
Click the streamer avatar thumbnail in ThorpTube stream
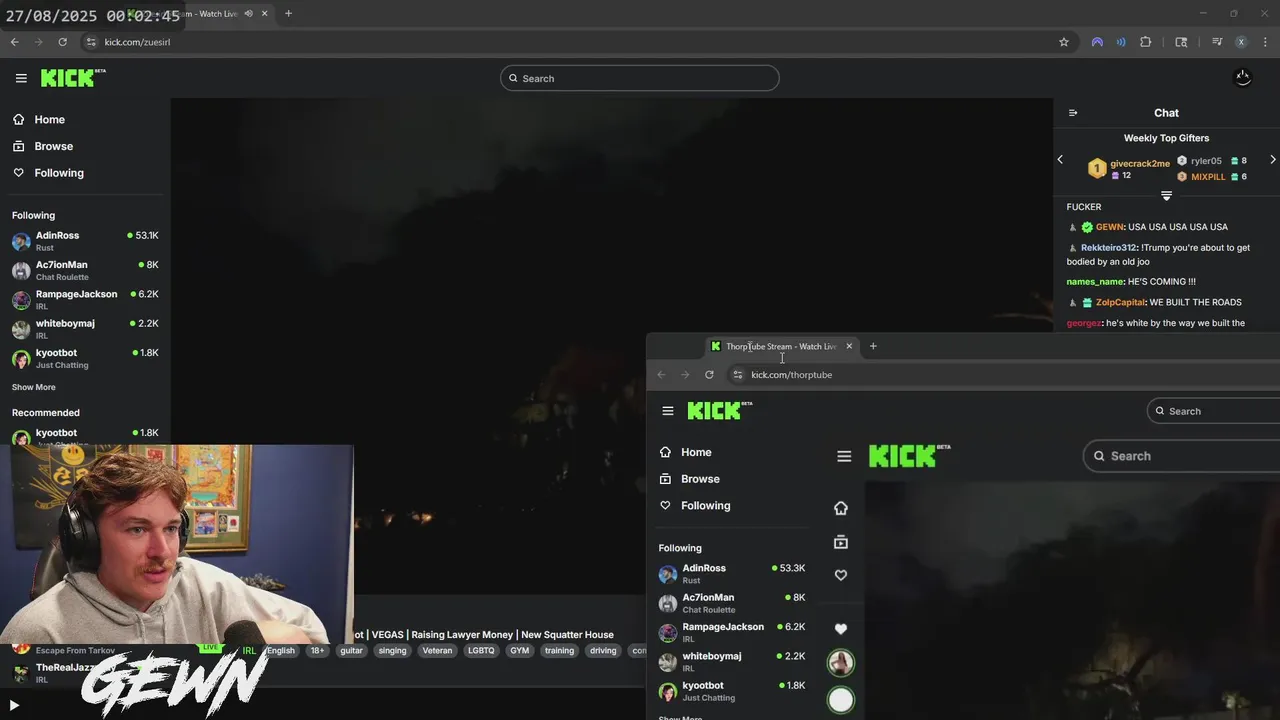[x=841, y=662]
